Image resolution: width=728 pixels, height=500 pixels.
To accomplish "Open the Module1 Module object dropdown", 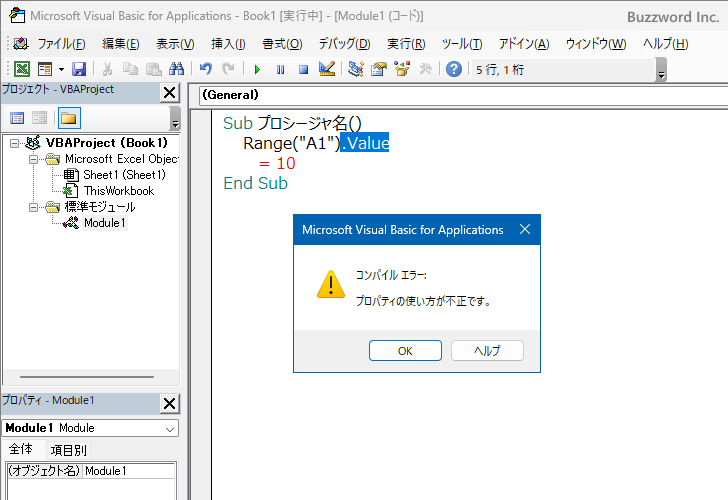I will tap(170, 429).
